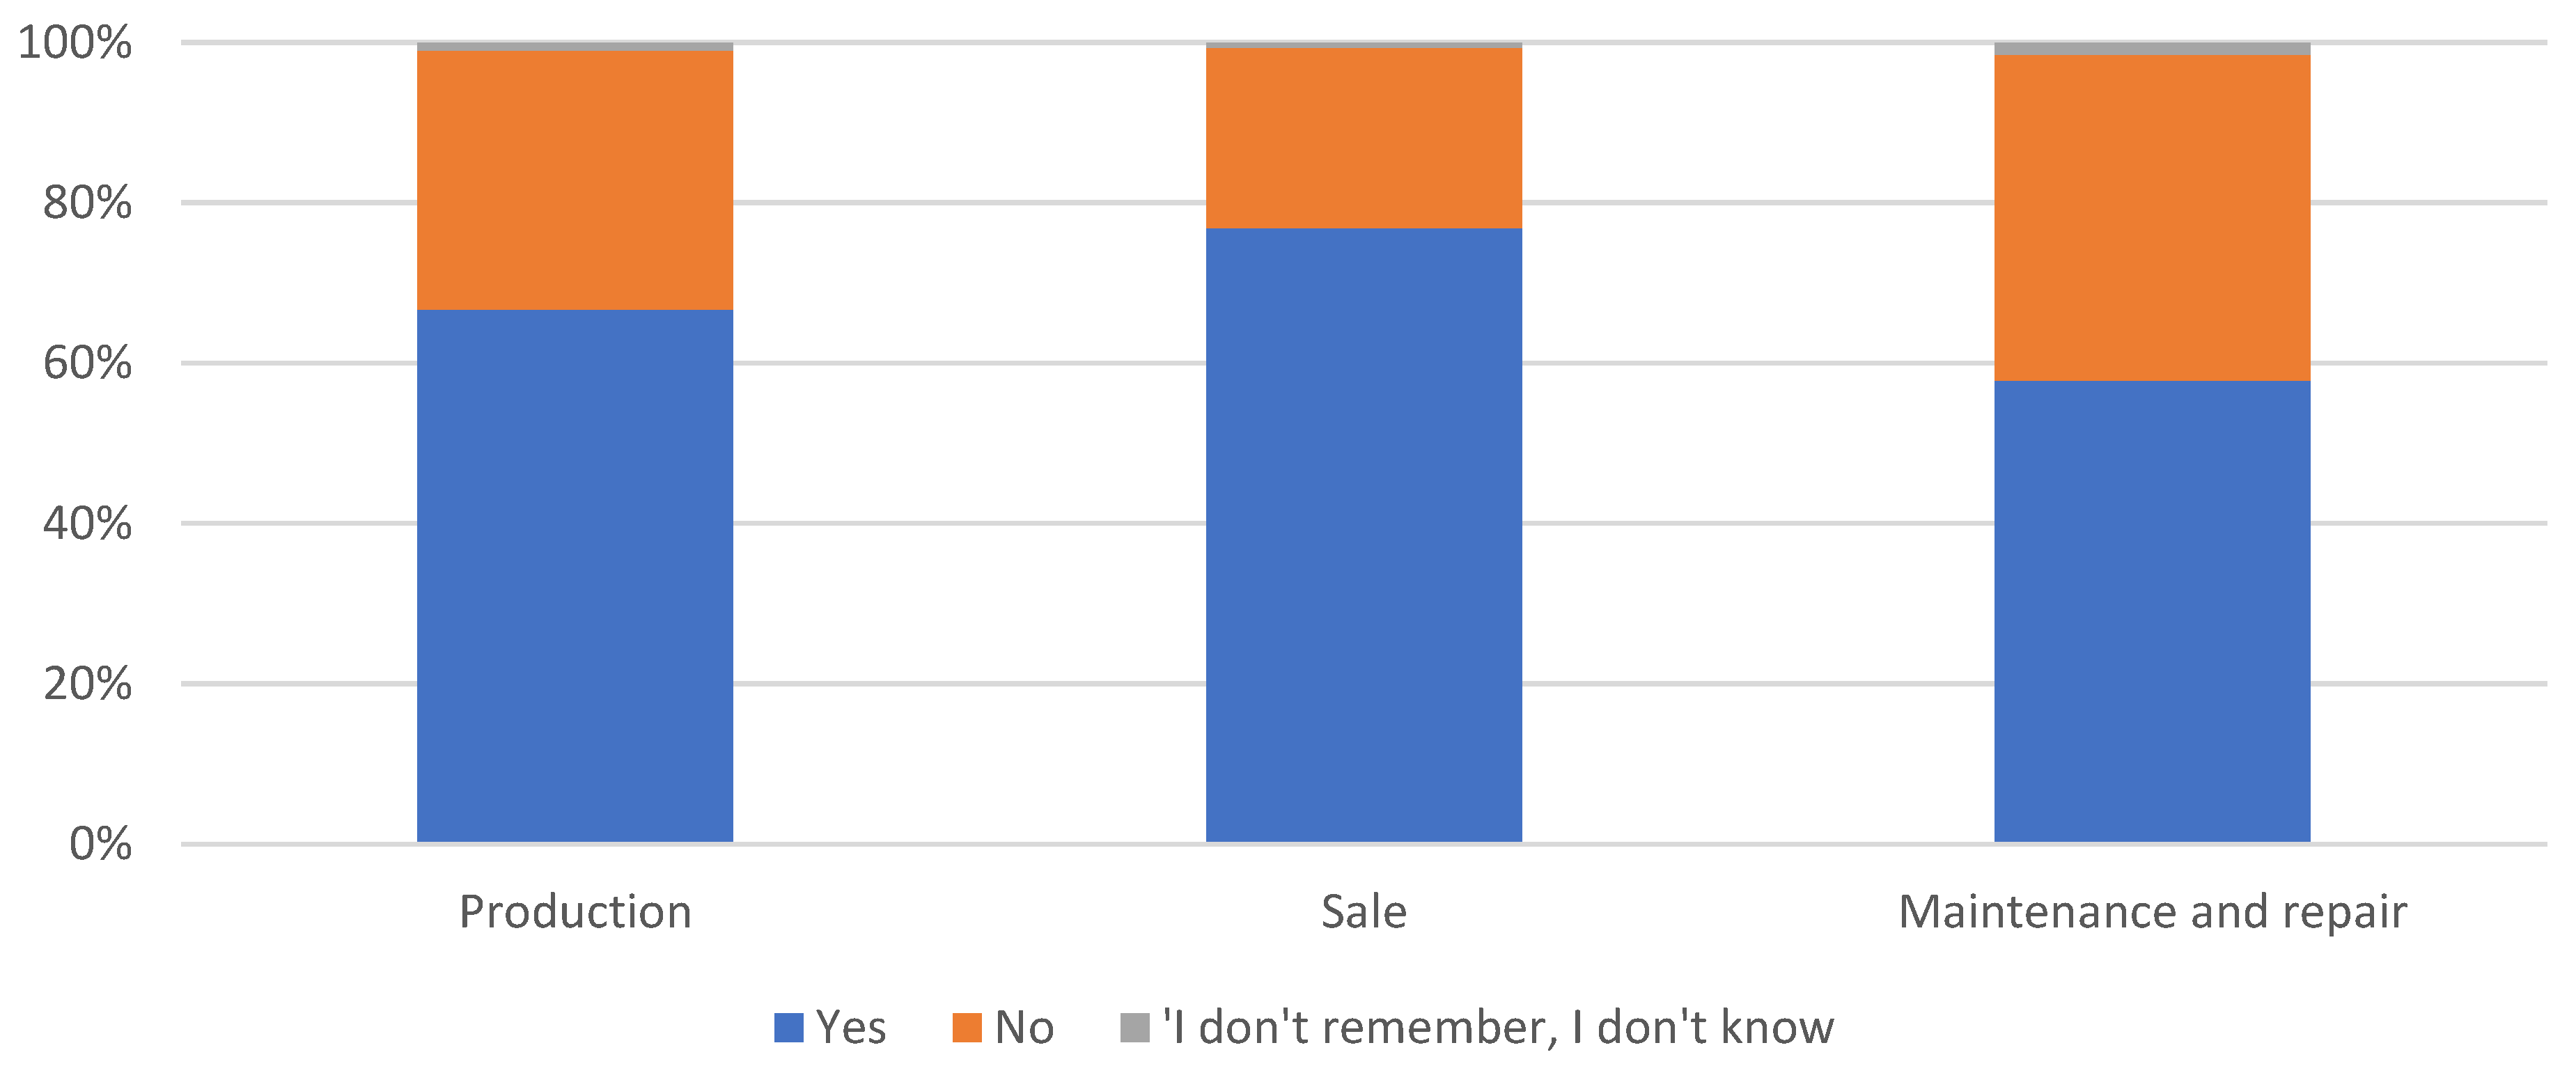The image size is (2576, 1066).
Task: Select the 0% y-axis label
Action: 100,843
